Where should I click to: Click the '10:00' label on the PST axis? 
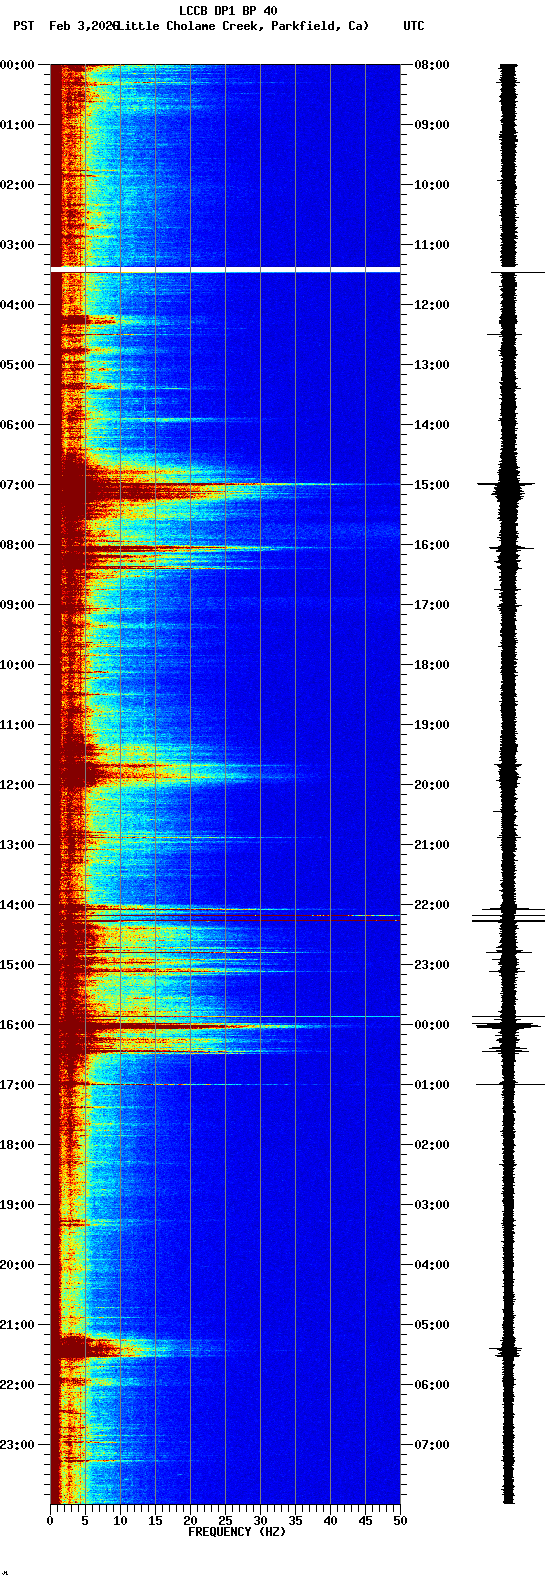[x=16, y=665]
